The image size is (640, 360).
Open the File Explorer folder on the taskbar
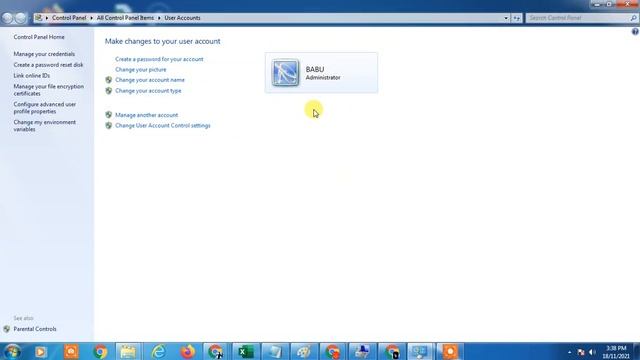[x=128, y=351]
